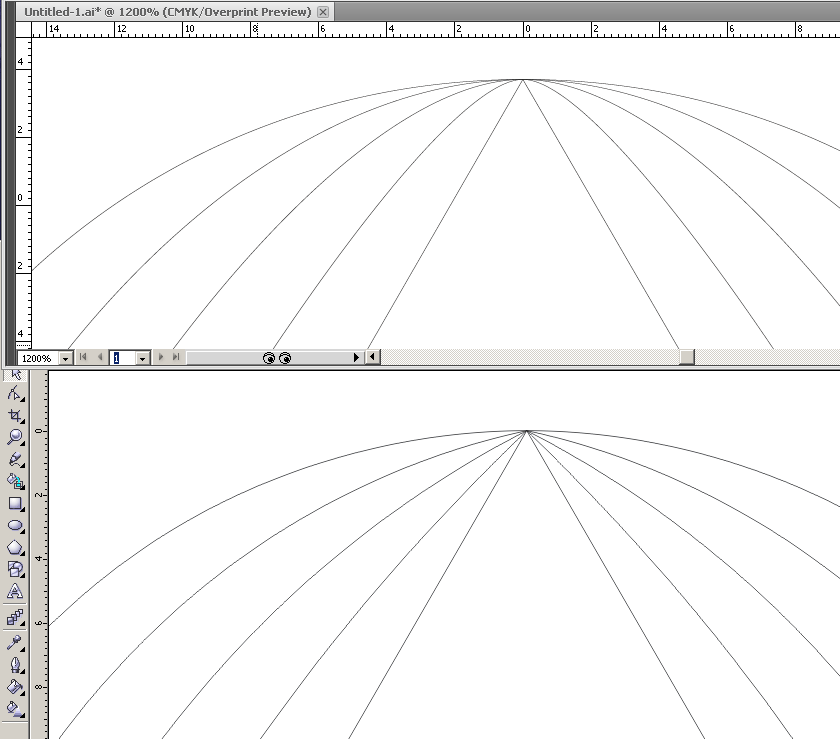Go to previous artboard in Illustrator

tap(100, 357)
